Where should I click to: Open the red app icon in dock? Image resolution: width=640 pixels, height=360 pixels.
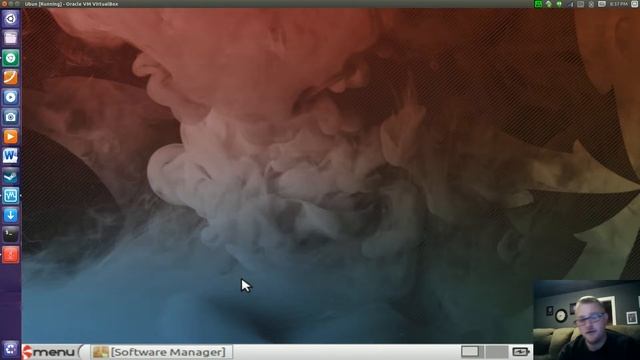click(11, 254)
